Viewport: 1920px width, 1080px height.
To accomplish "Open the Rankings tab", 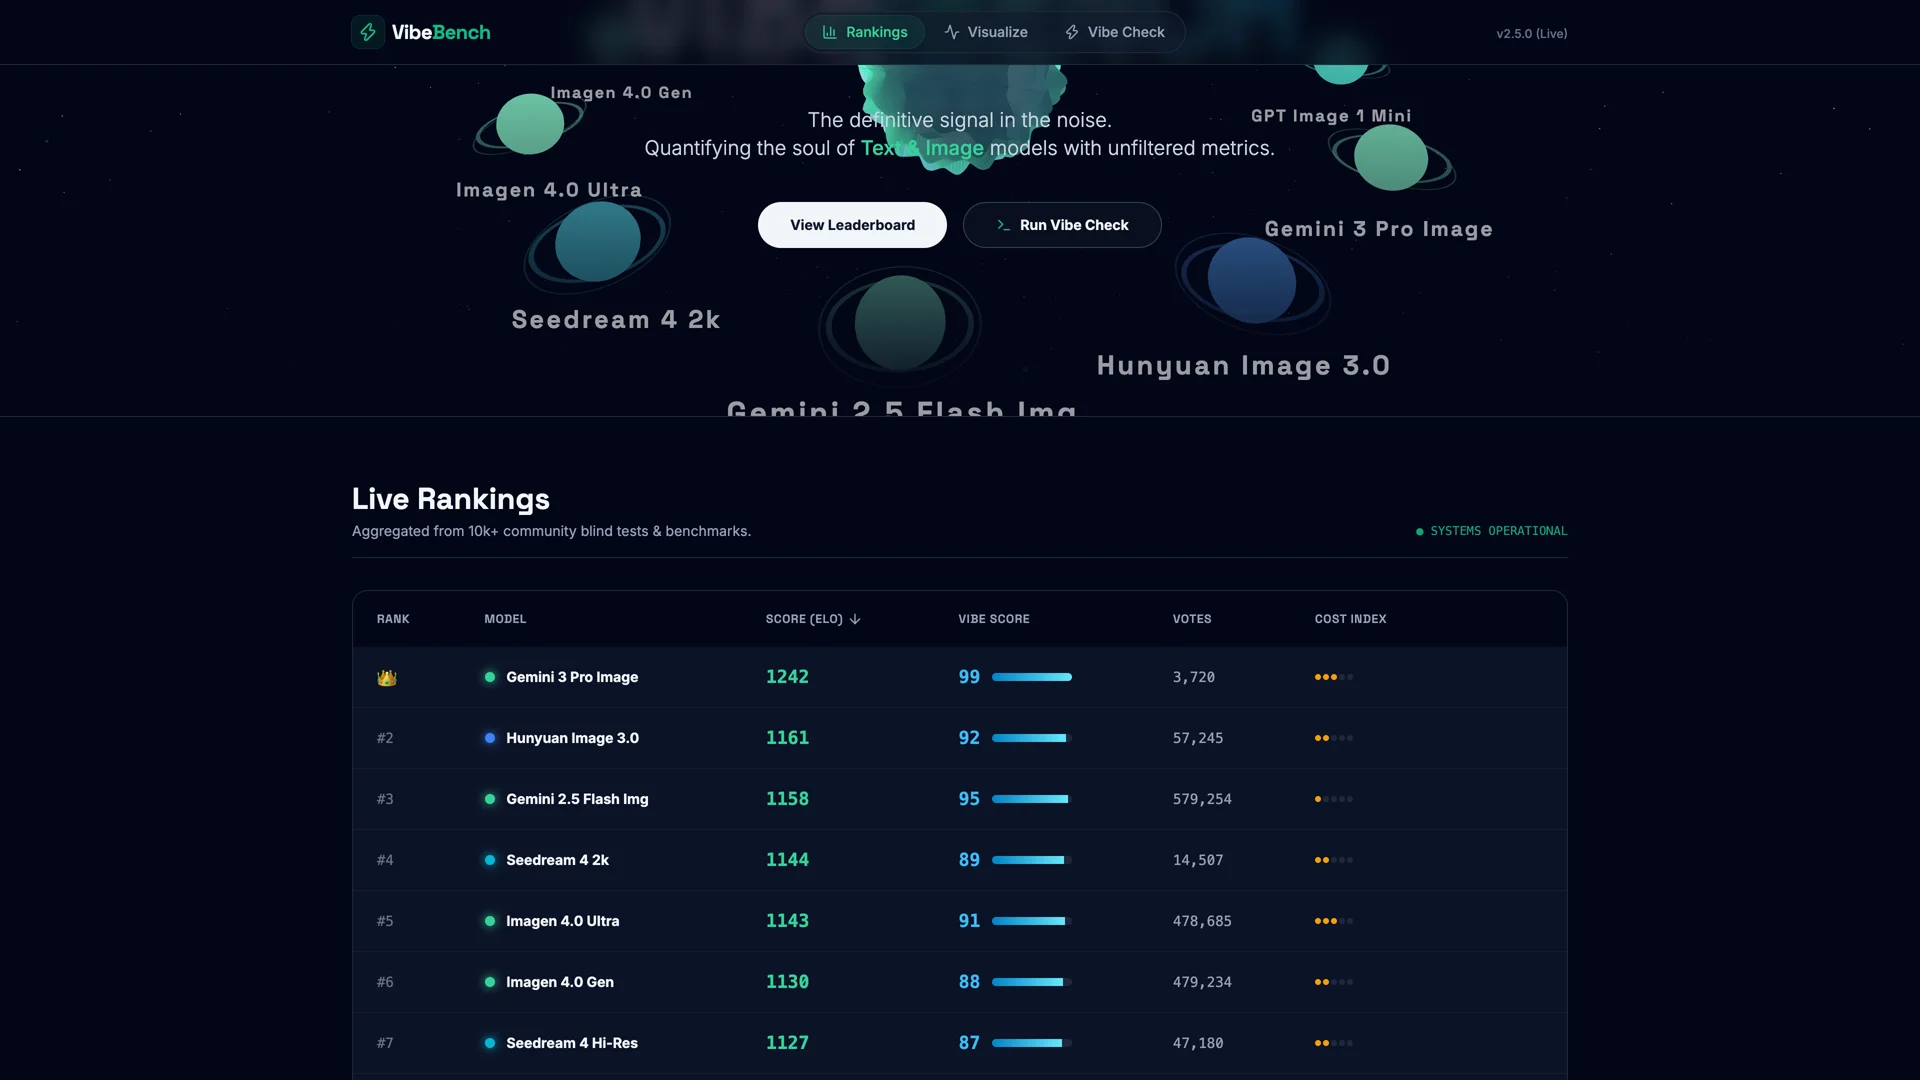I will pos(865,32).
